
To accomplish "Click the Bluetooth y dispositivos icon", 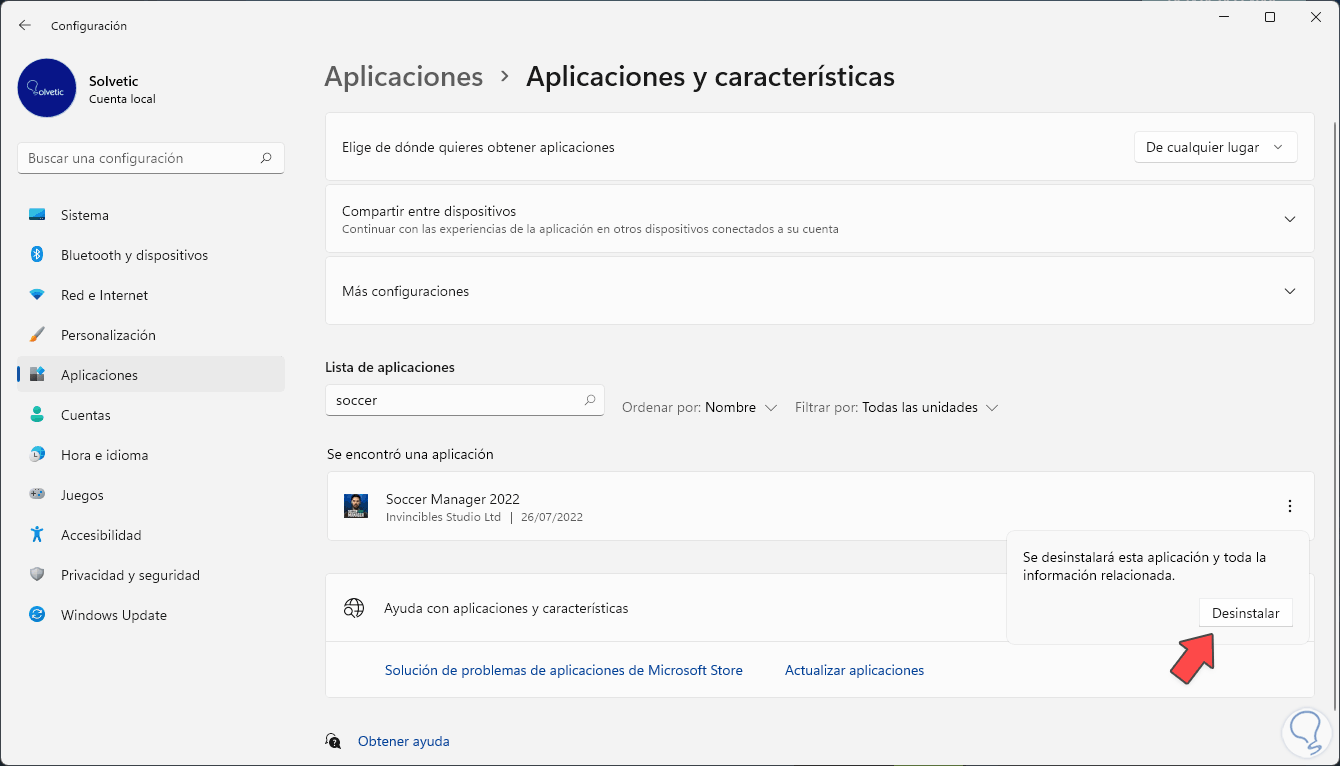I will (37, 255).
